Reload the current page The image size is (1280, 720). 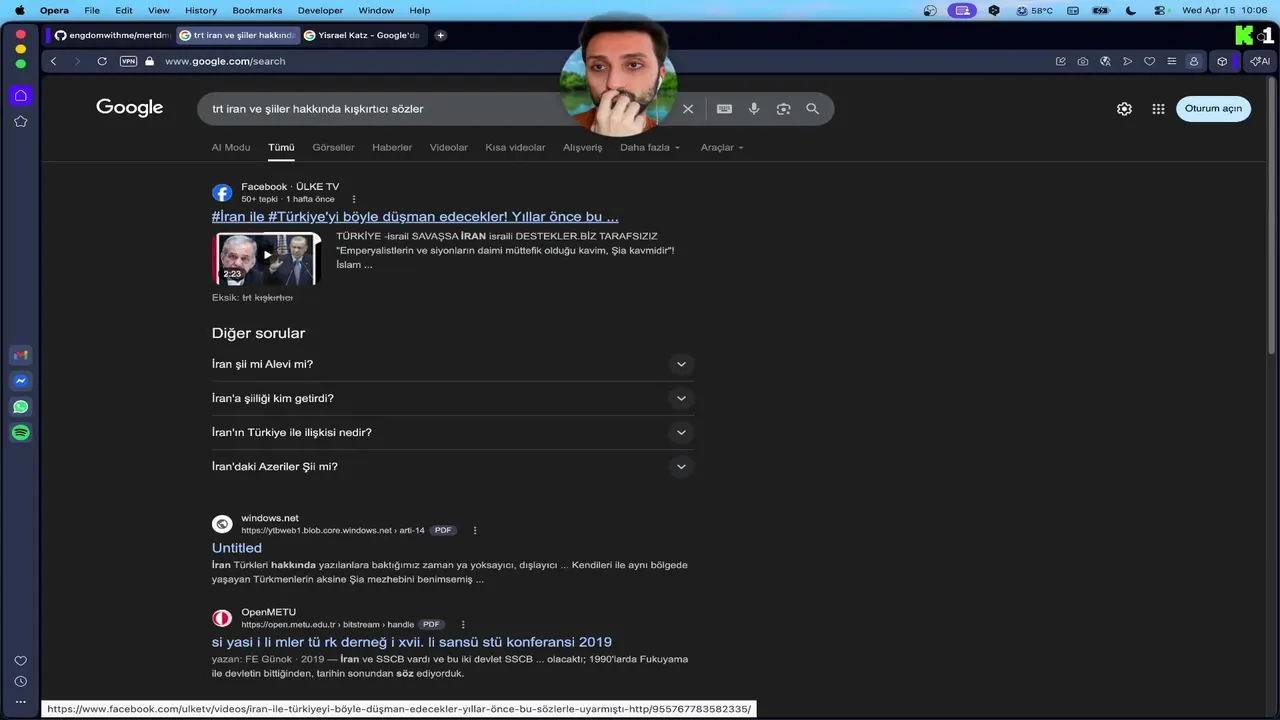coord(102,61)
